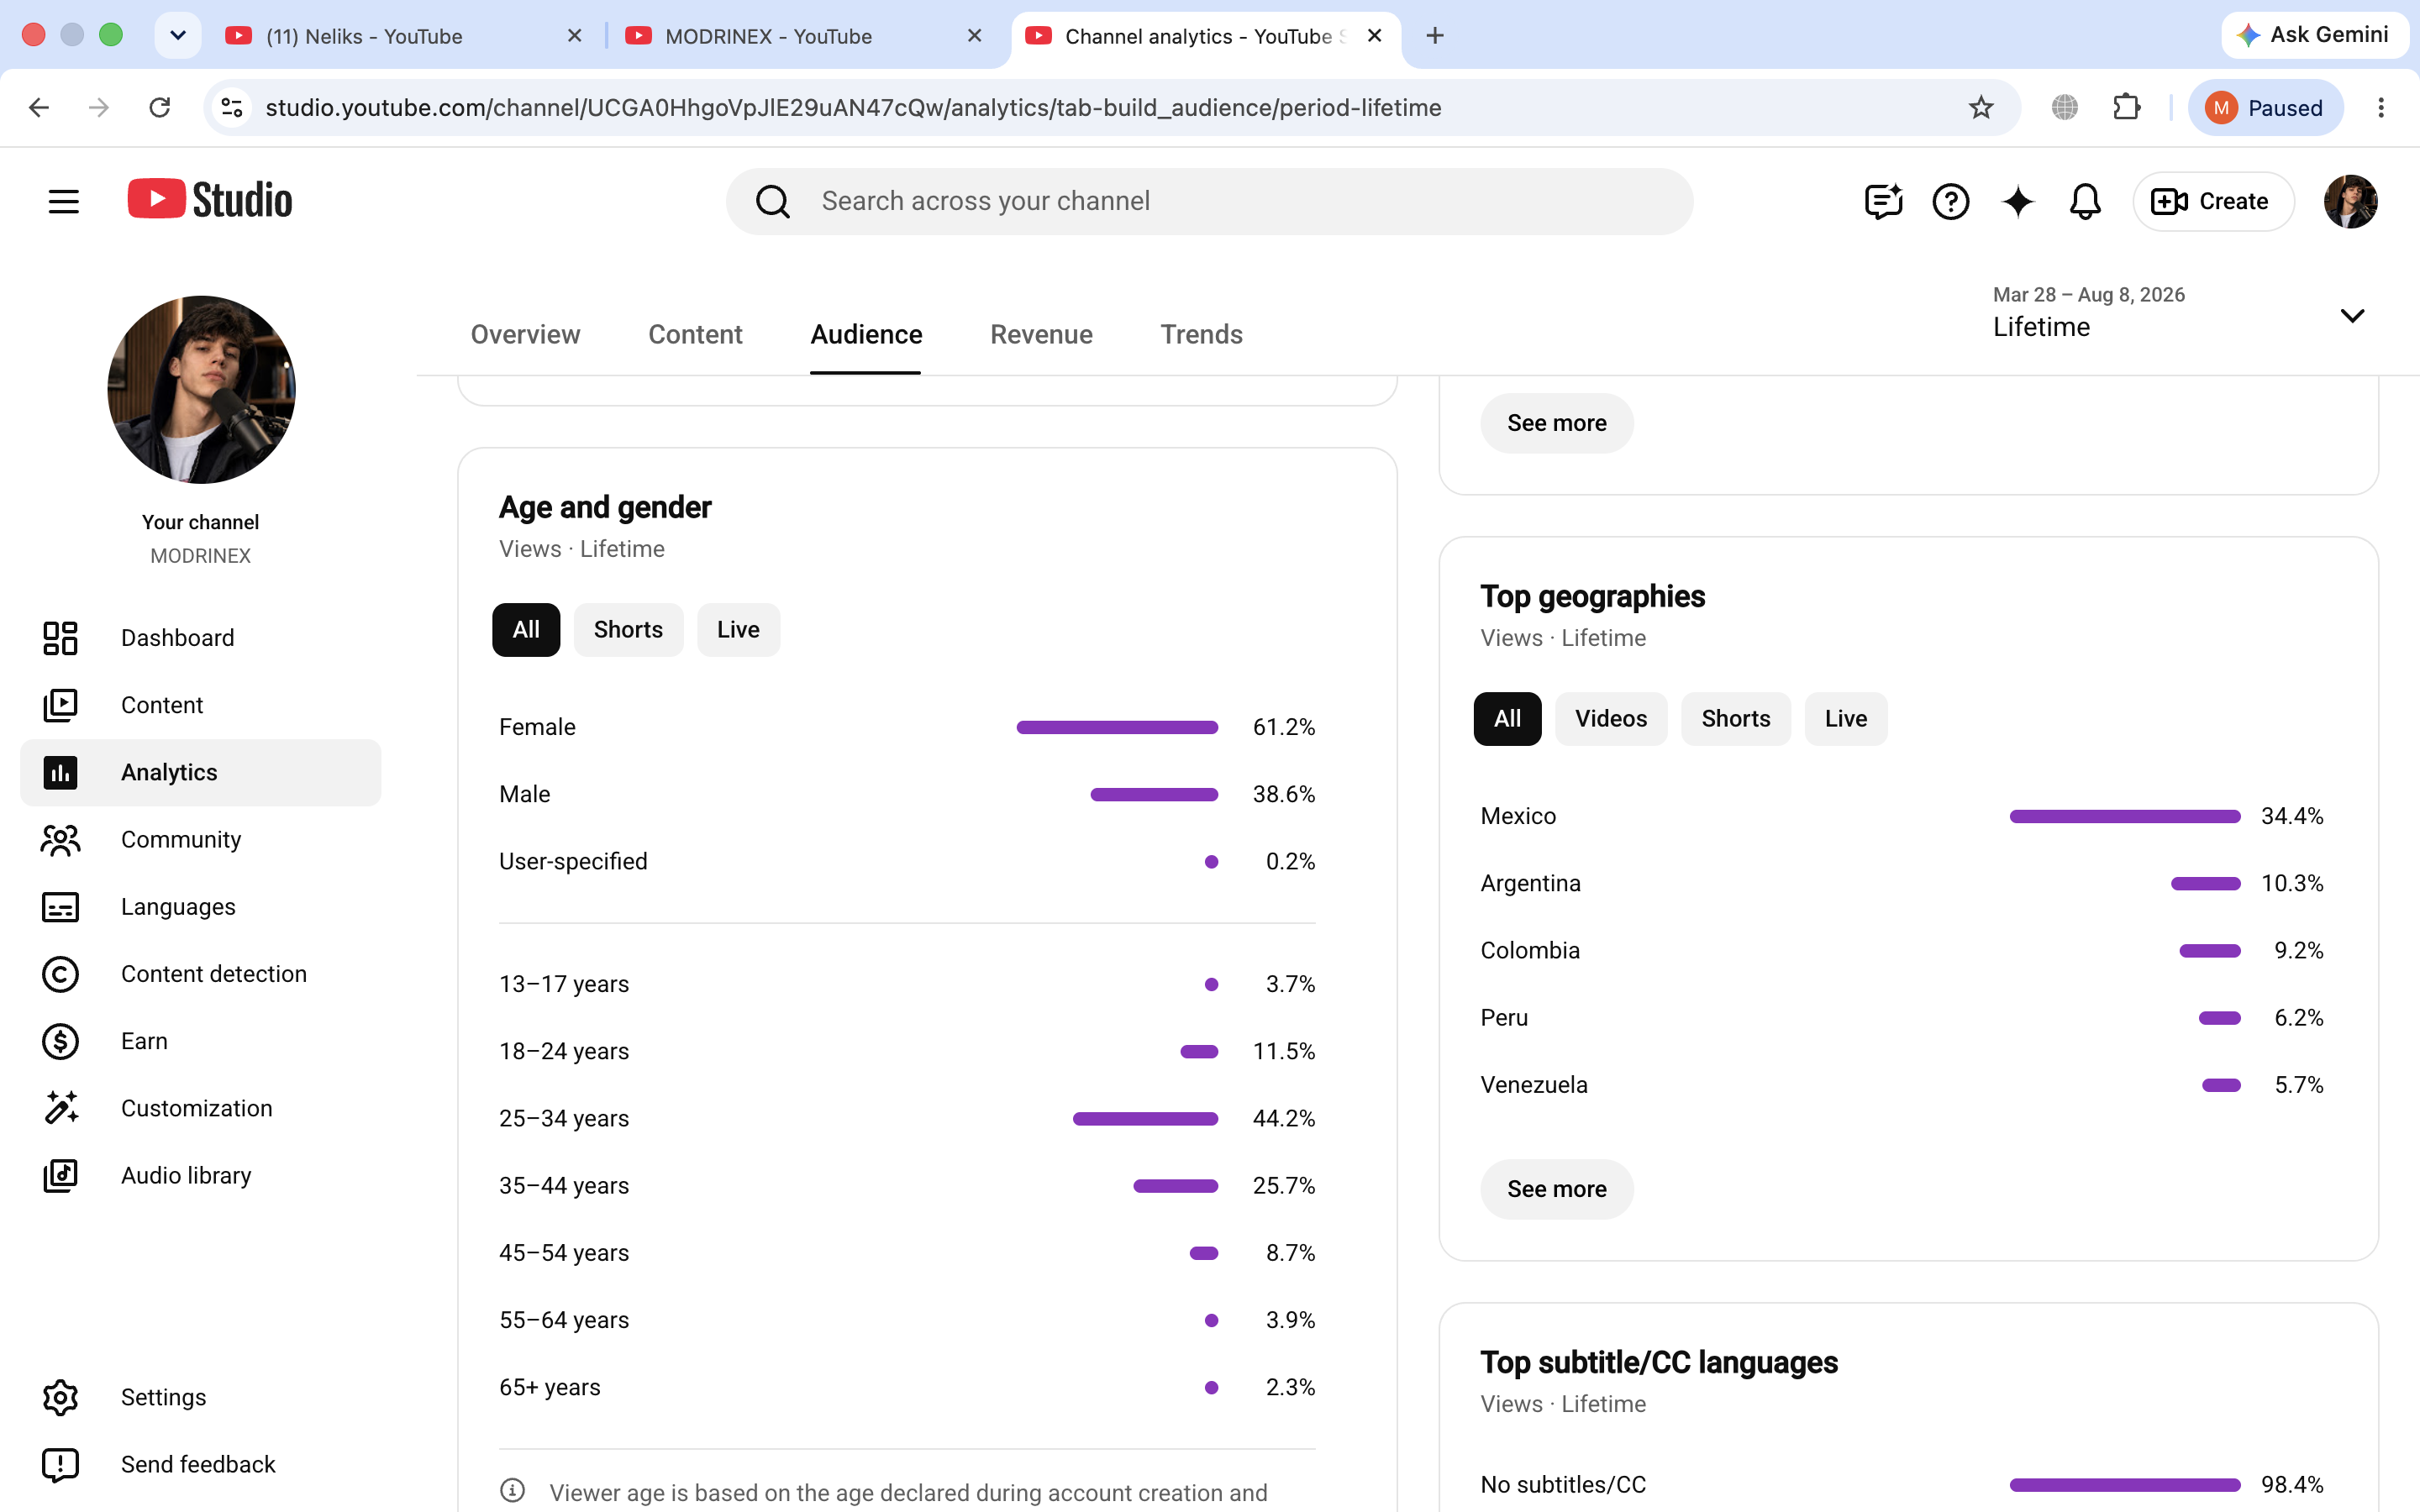Click the MODRINEX channel profile picture
Screen dimensions: 2420x1512
point(201,389)
